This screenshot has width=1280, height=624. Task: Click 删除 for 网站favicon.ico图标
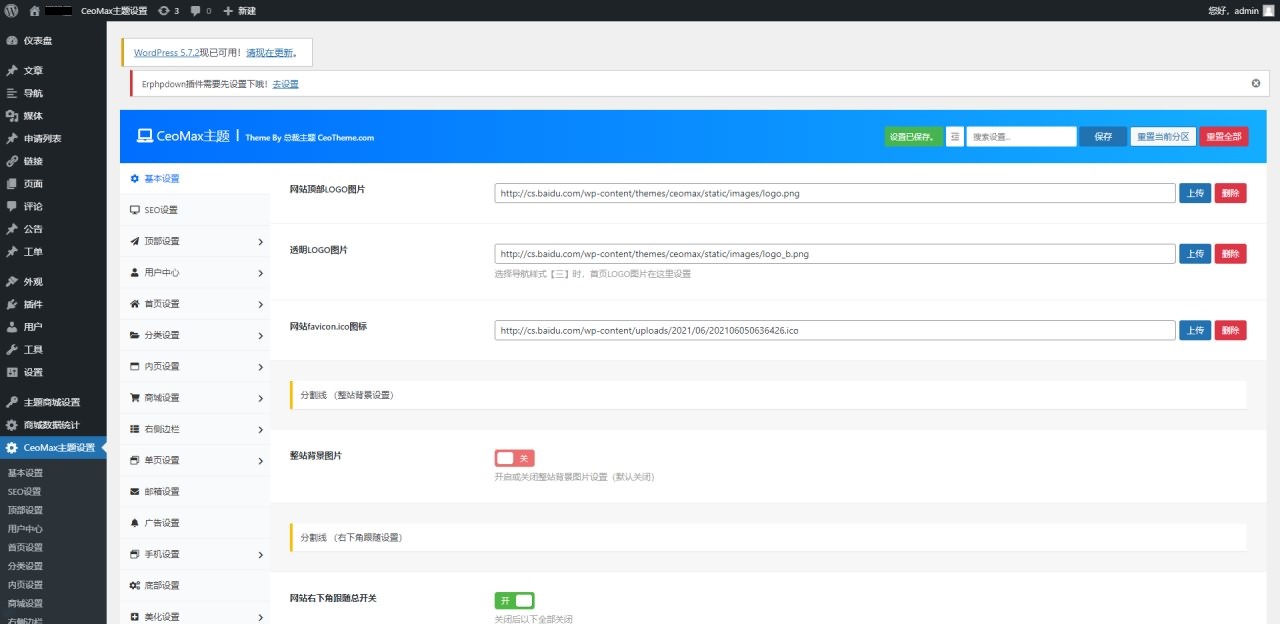pos(1231,330)
